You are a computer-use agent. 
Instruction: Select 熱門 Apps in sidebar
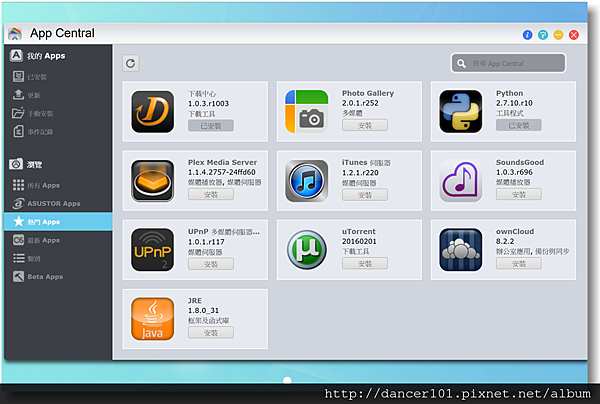(x=58, y=222)
